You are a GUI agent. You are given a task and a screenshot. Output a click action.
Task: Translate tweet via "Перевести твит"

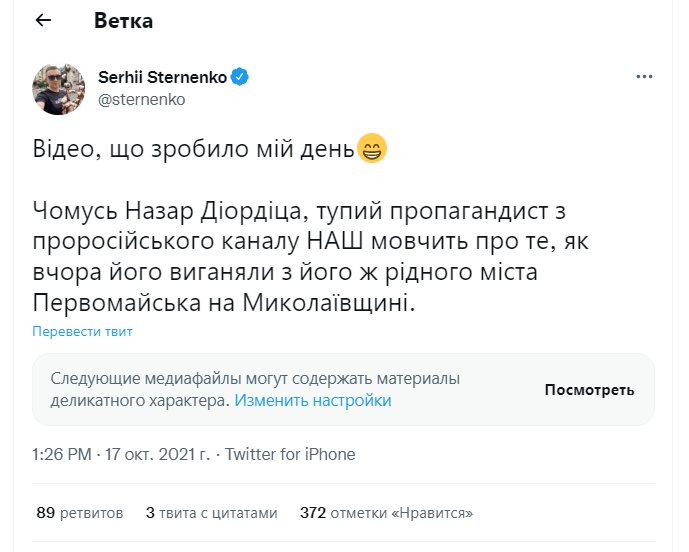click(x=82, y=332)
